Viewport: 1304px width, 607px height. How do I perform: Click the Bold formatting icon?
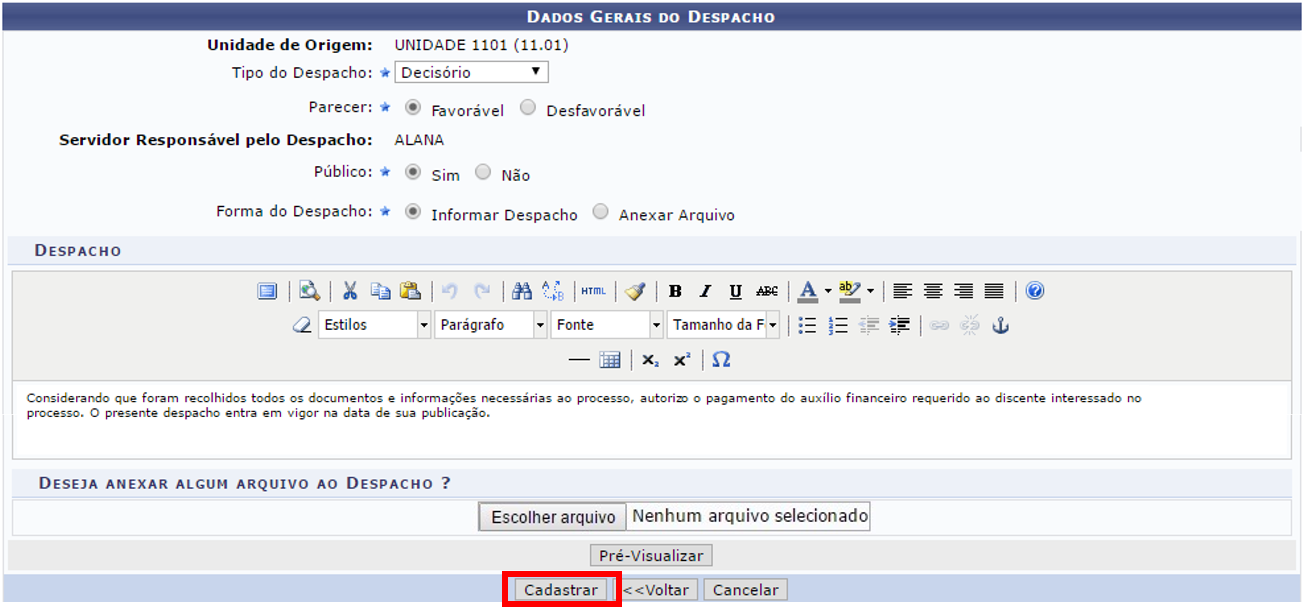click(x=675, y=291)
